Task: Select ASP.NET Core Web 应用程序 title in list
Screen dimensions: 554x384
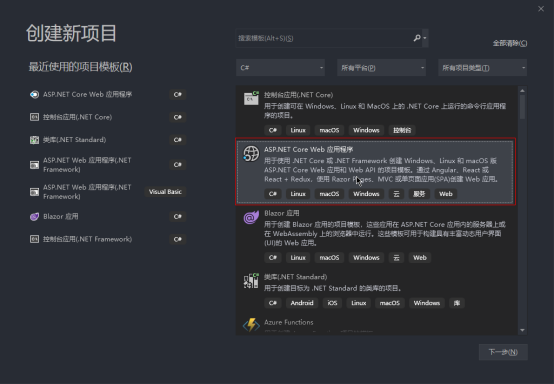Action: (308, 149)
